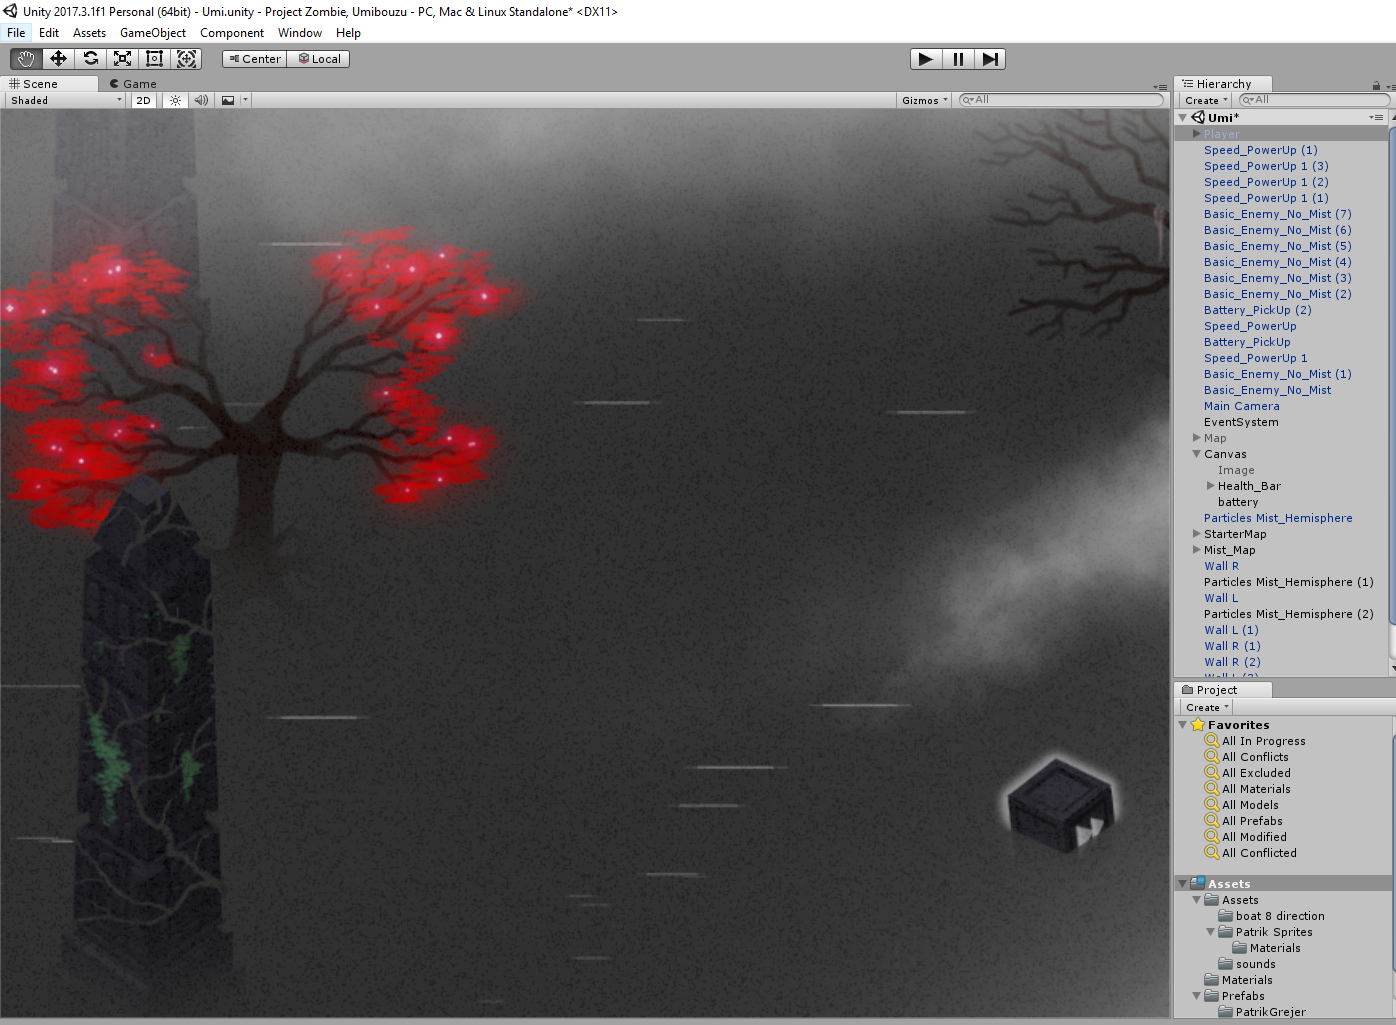Click the Hierarchy Create button

coord(1206,100)
